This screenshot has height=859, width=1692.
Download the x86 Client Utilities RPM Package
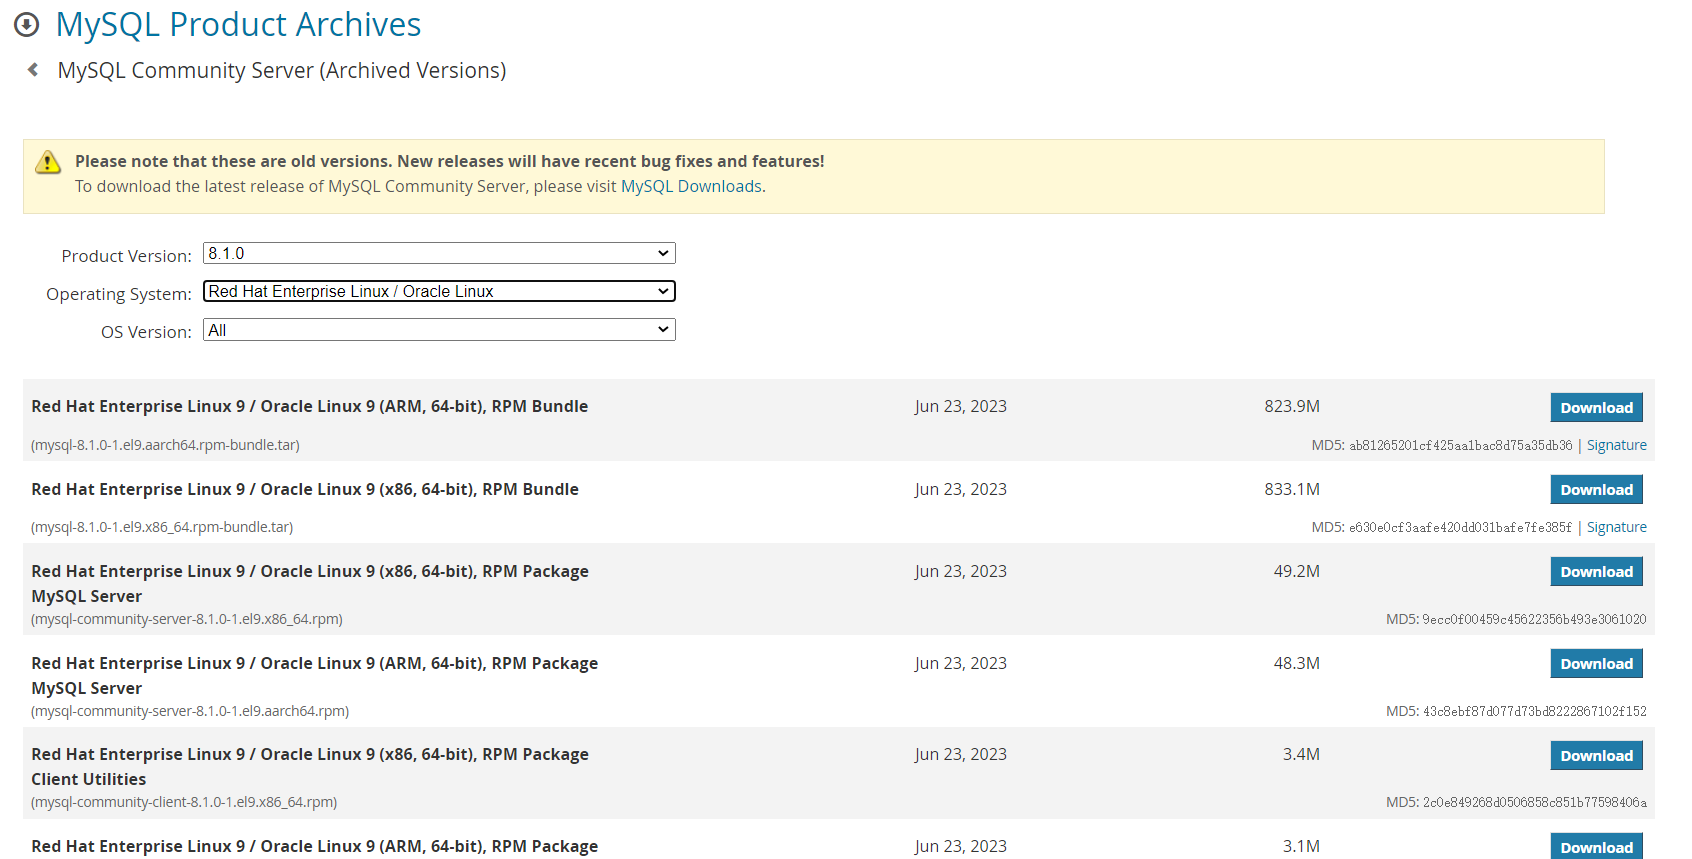pyautogui.click(x=1596, y=756)
